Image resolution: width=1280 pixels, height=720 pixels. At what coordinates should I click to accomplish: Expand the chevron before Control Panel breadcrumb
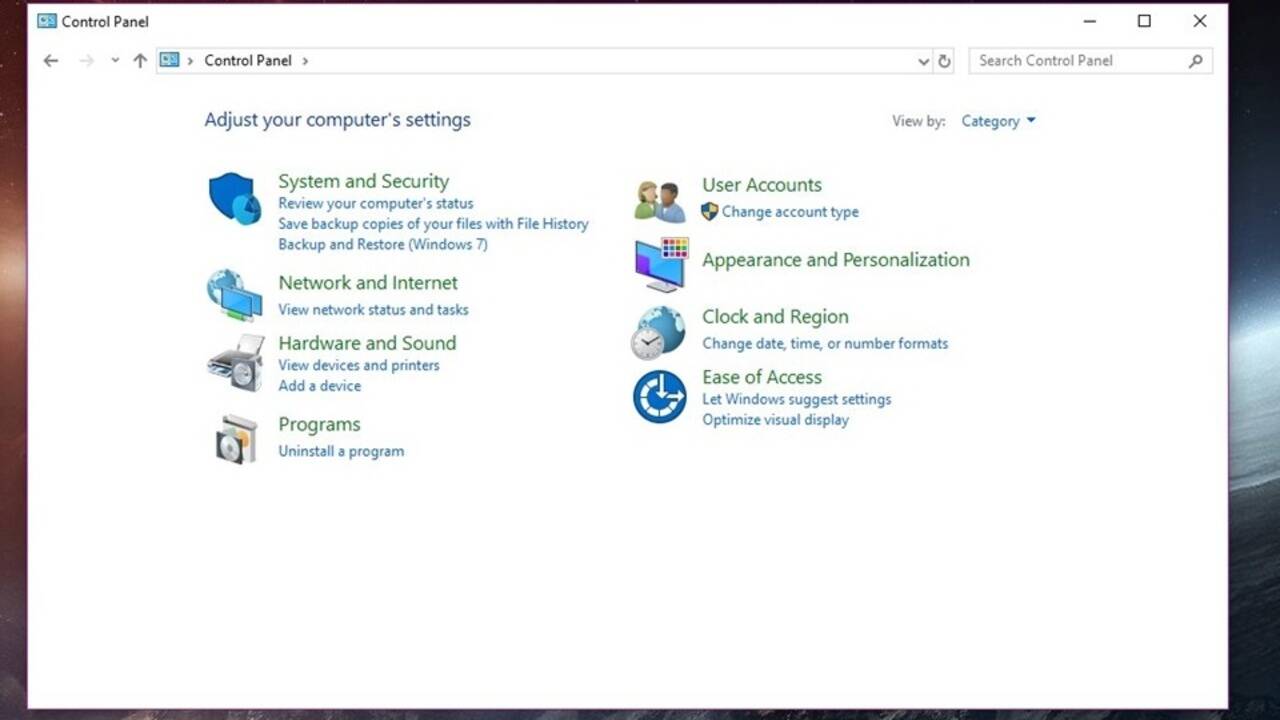(x=190, y=61)
